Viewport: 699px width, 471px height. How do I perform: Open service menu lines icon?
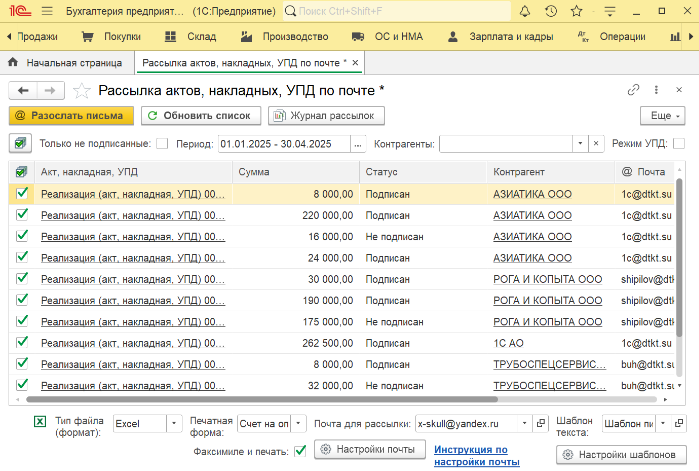pyautogui.click(x=609, y=11)
